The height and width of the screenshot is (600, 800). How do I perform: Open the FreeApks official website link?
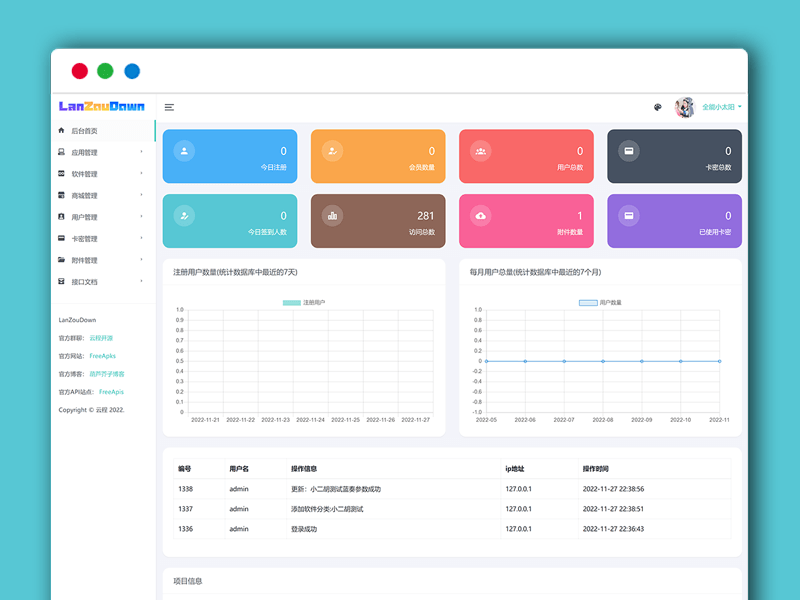[x=102, y=356]
